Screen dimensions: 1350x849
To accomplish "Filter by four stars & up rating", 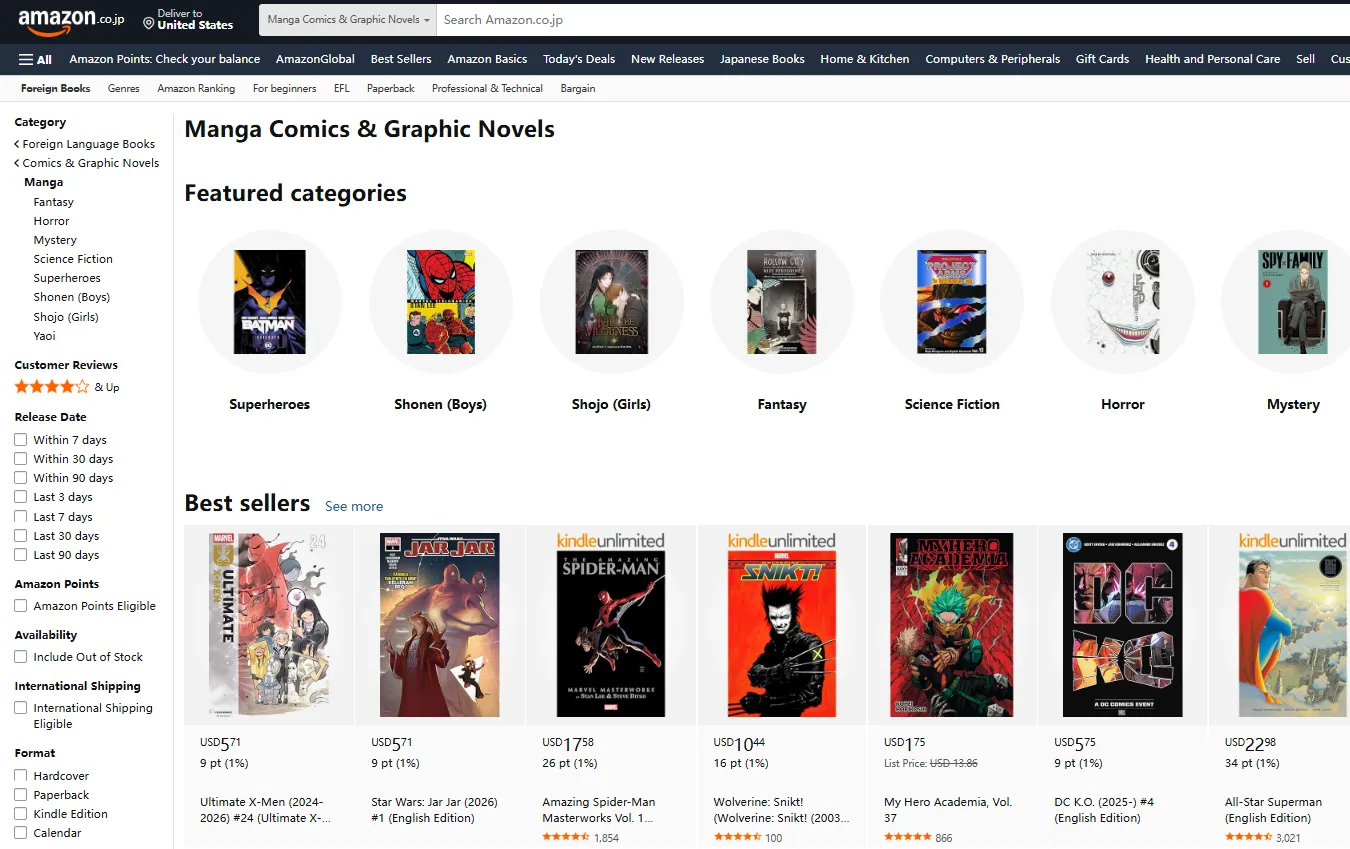I will tap(52, 387).
